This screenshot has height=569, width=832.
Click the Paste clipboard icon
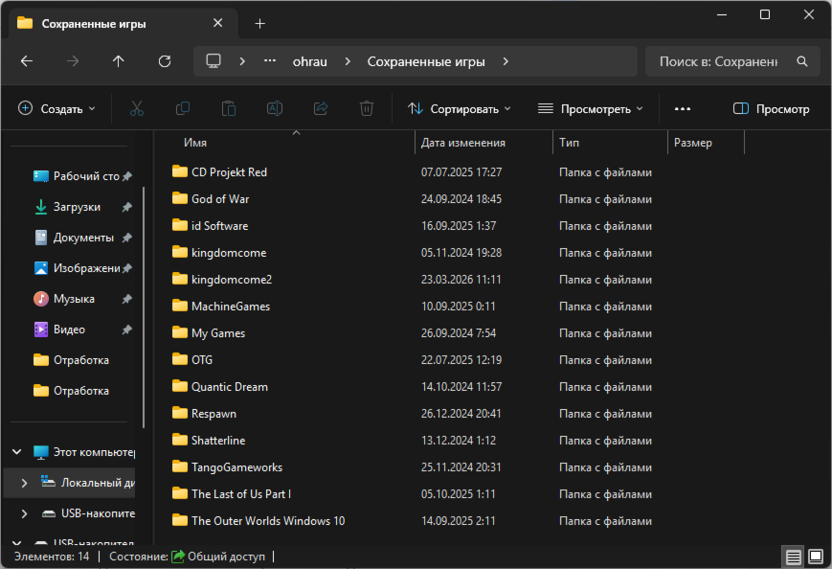[229, 109]
